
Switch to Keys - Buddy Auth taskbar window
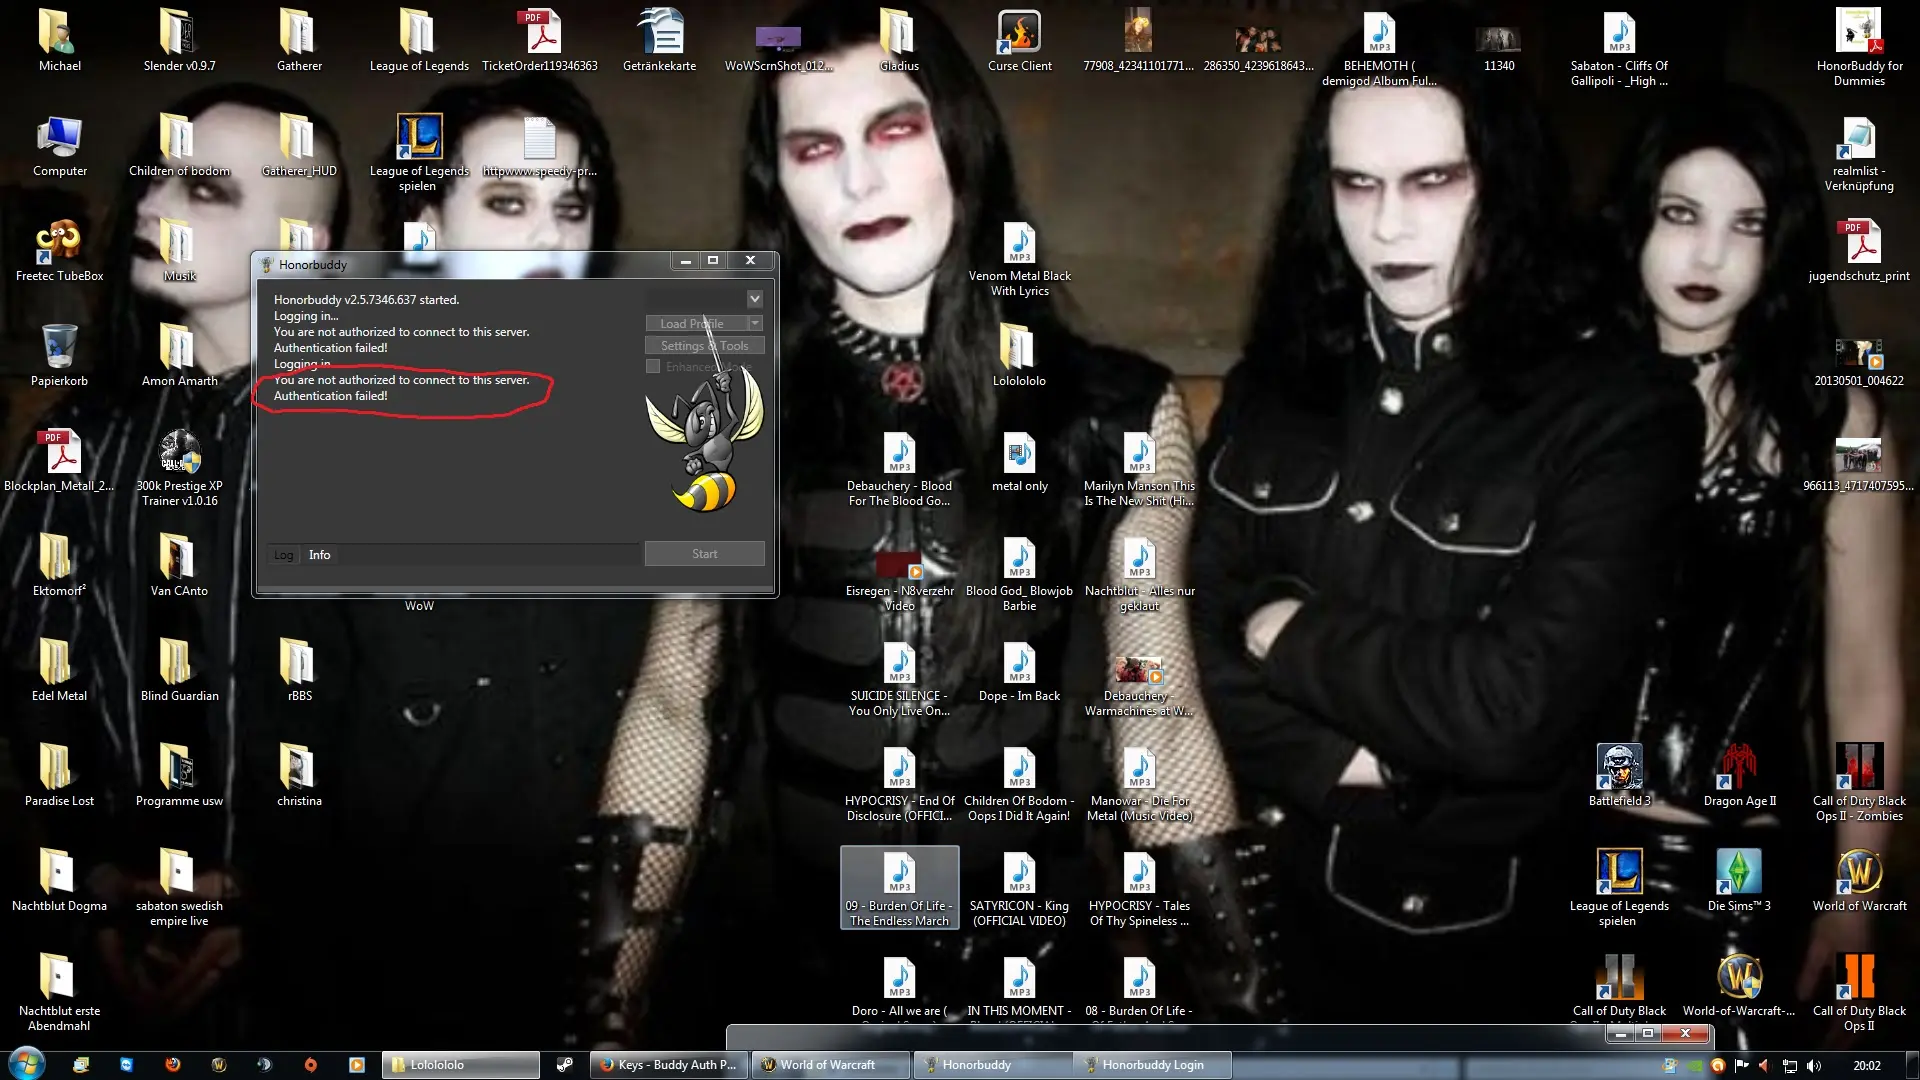(669, 1065)
